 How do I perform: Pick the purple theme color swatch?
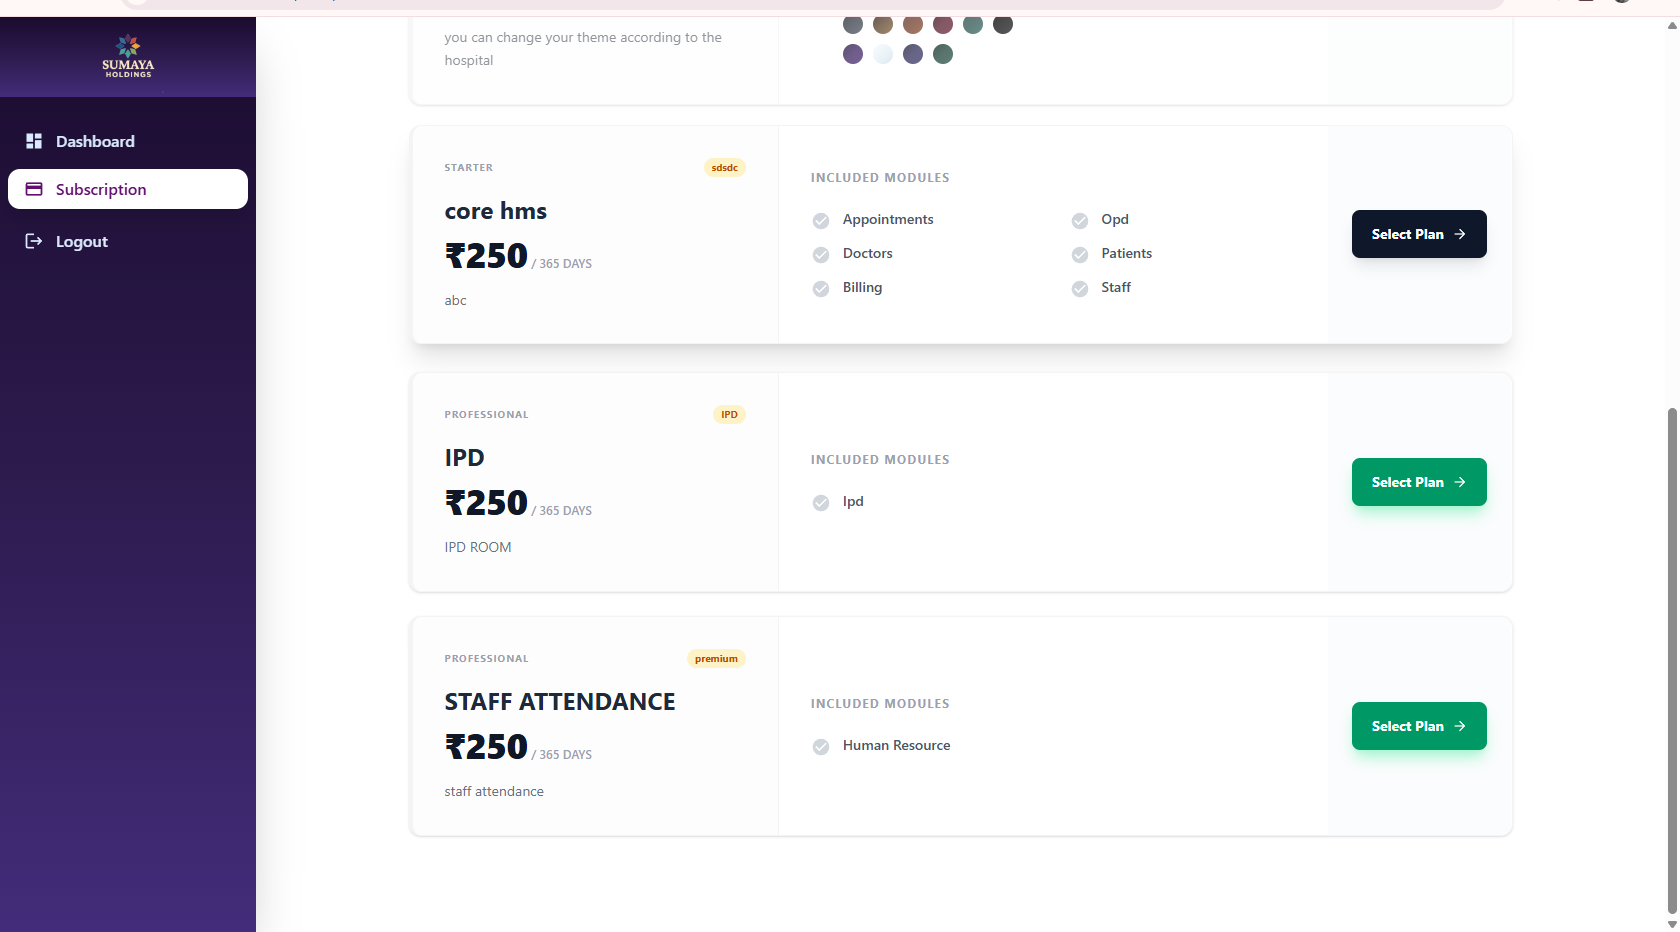pyautogui.click(x=853, y=54)
